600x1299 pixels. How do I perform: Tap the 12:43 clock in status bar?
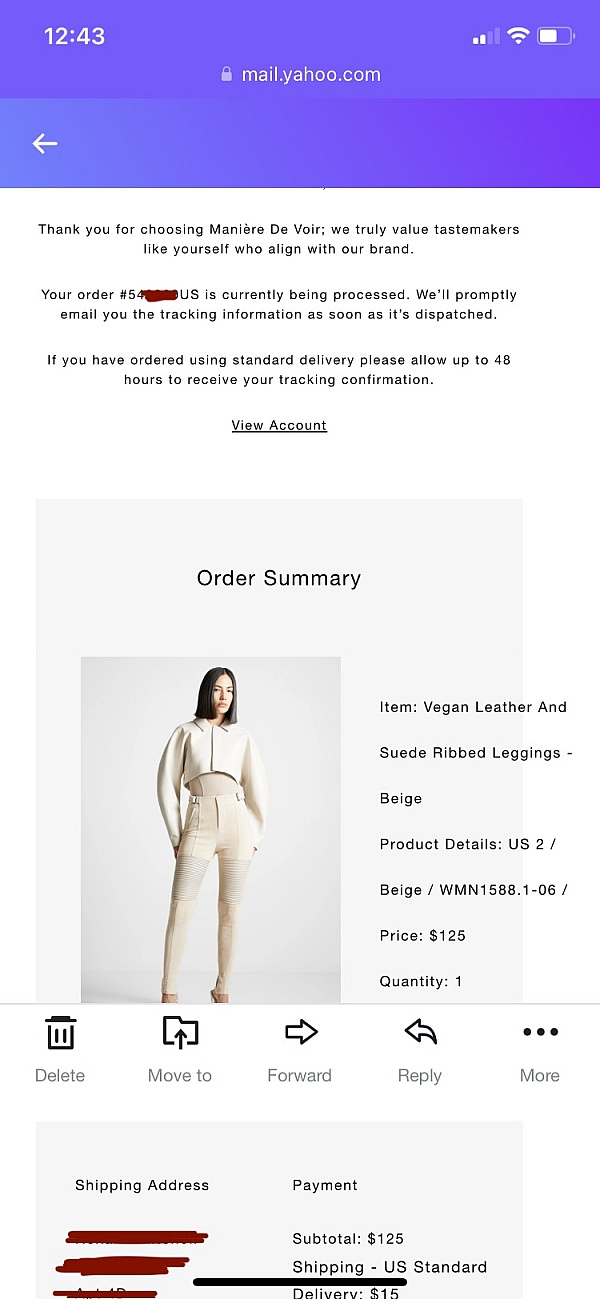(x=74, y=36)
